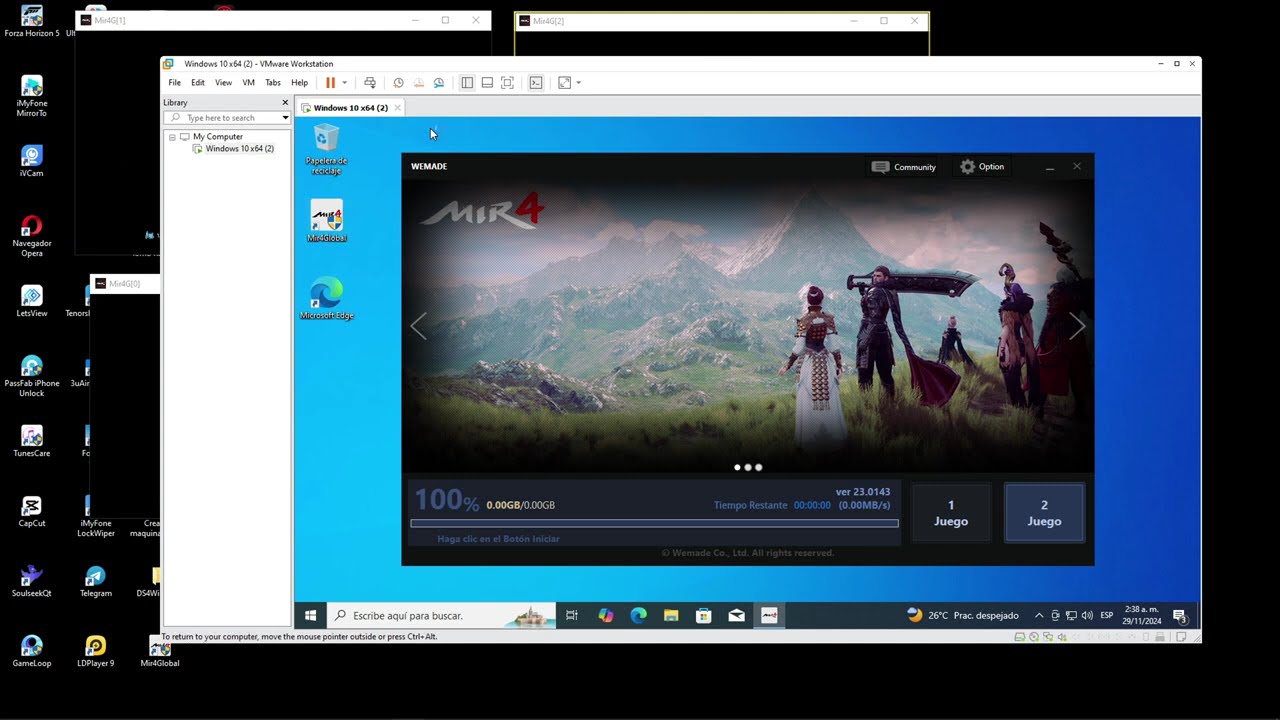Open the VM menu
This screenshot has height=720, width=1280.
[x=248, y=83]
